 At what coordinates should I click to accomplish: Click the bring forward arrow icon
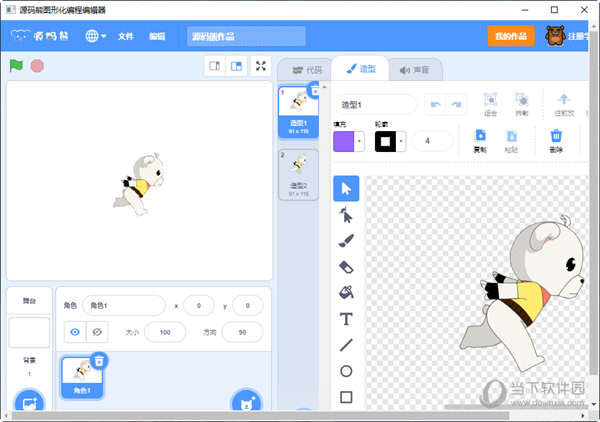click(564, 104)
